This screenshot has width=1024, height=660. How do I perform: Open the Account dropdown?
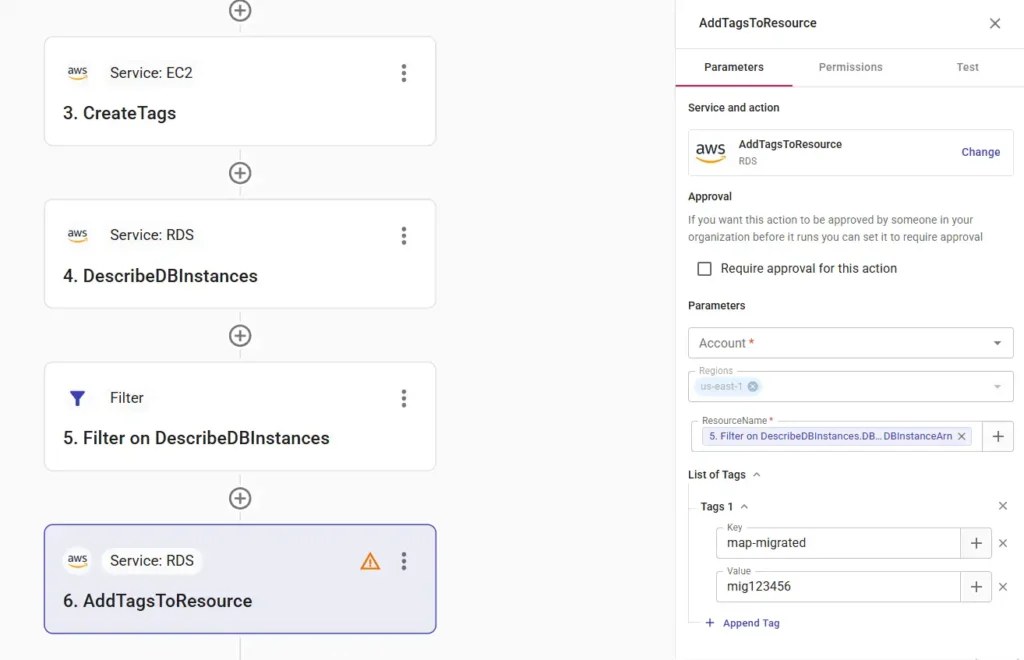(850, 343)
